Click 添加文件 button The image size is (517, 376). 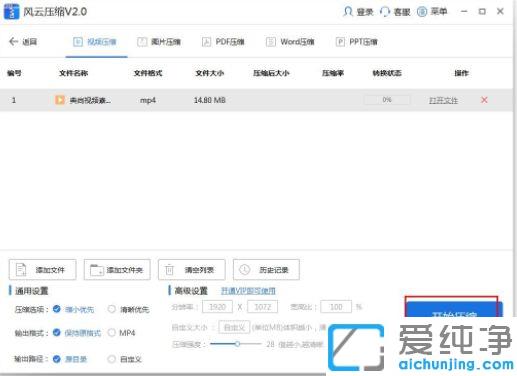click(x=42, y=270)
